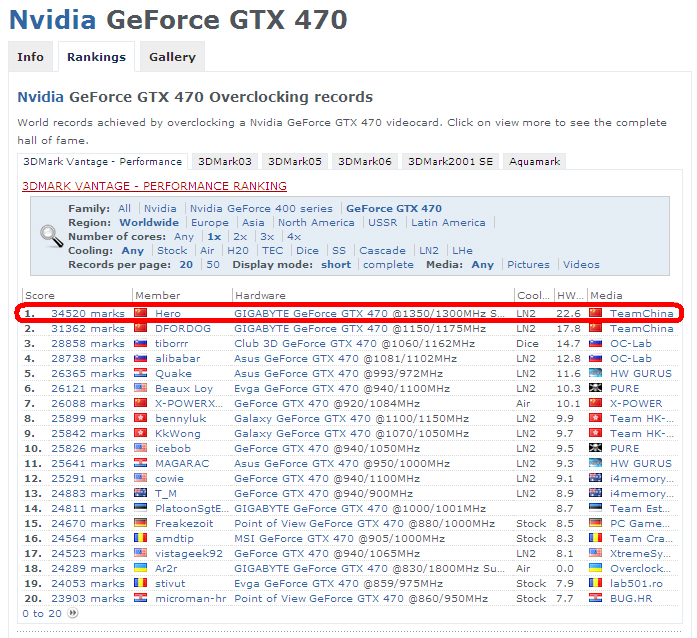
Task: Filter region by North America
Action: [316, 222]
